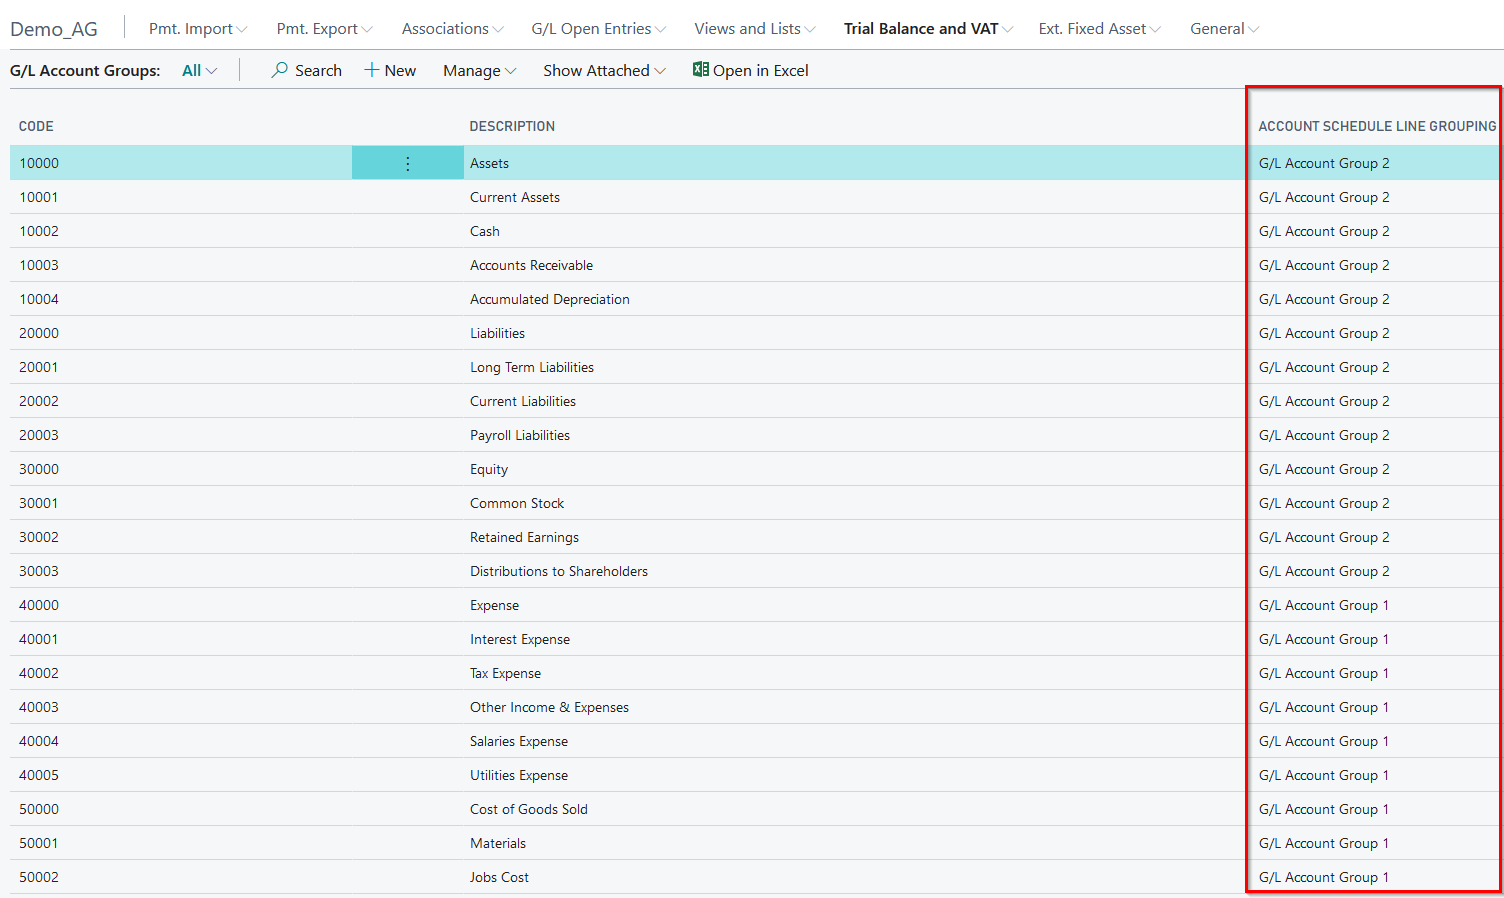Open the Pmt. Import menu
This screenshot has width=1504, height=898.
pos(197,29)
